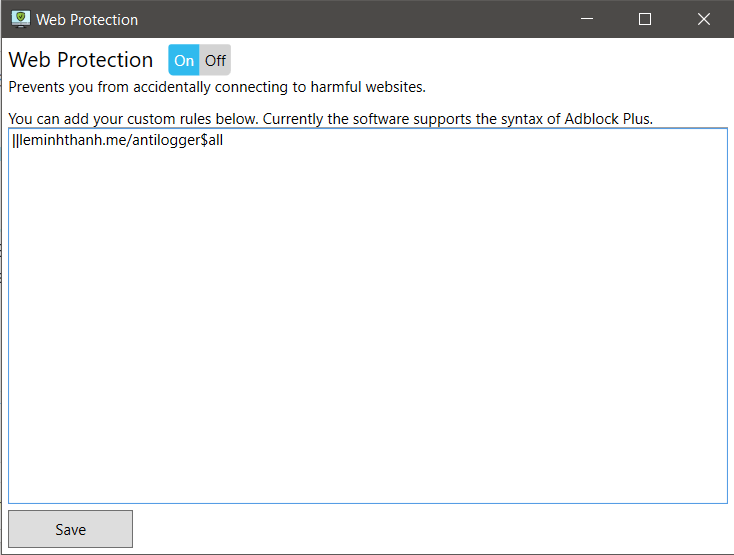Save the custom rules
Viewport: 734px width, 555px height.
(x=70, y=529)
